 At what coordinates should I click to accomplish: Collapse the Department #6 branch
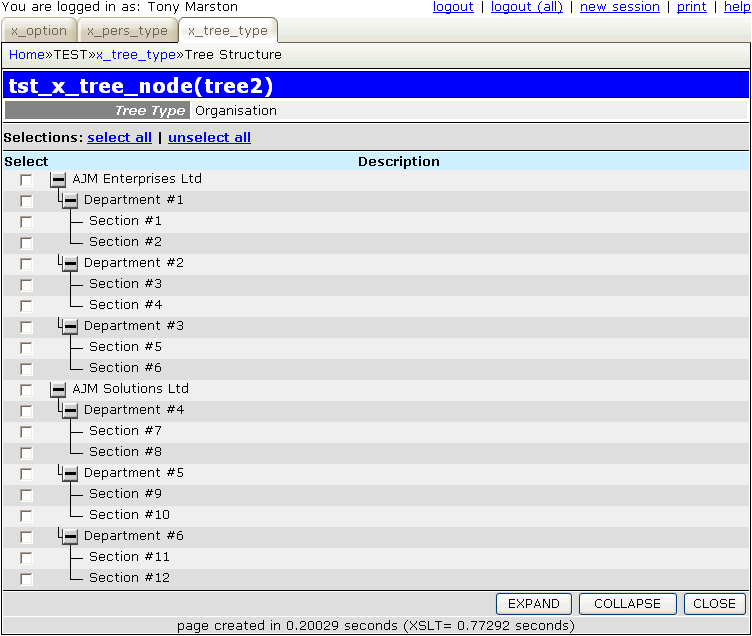[70, 537]
